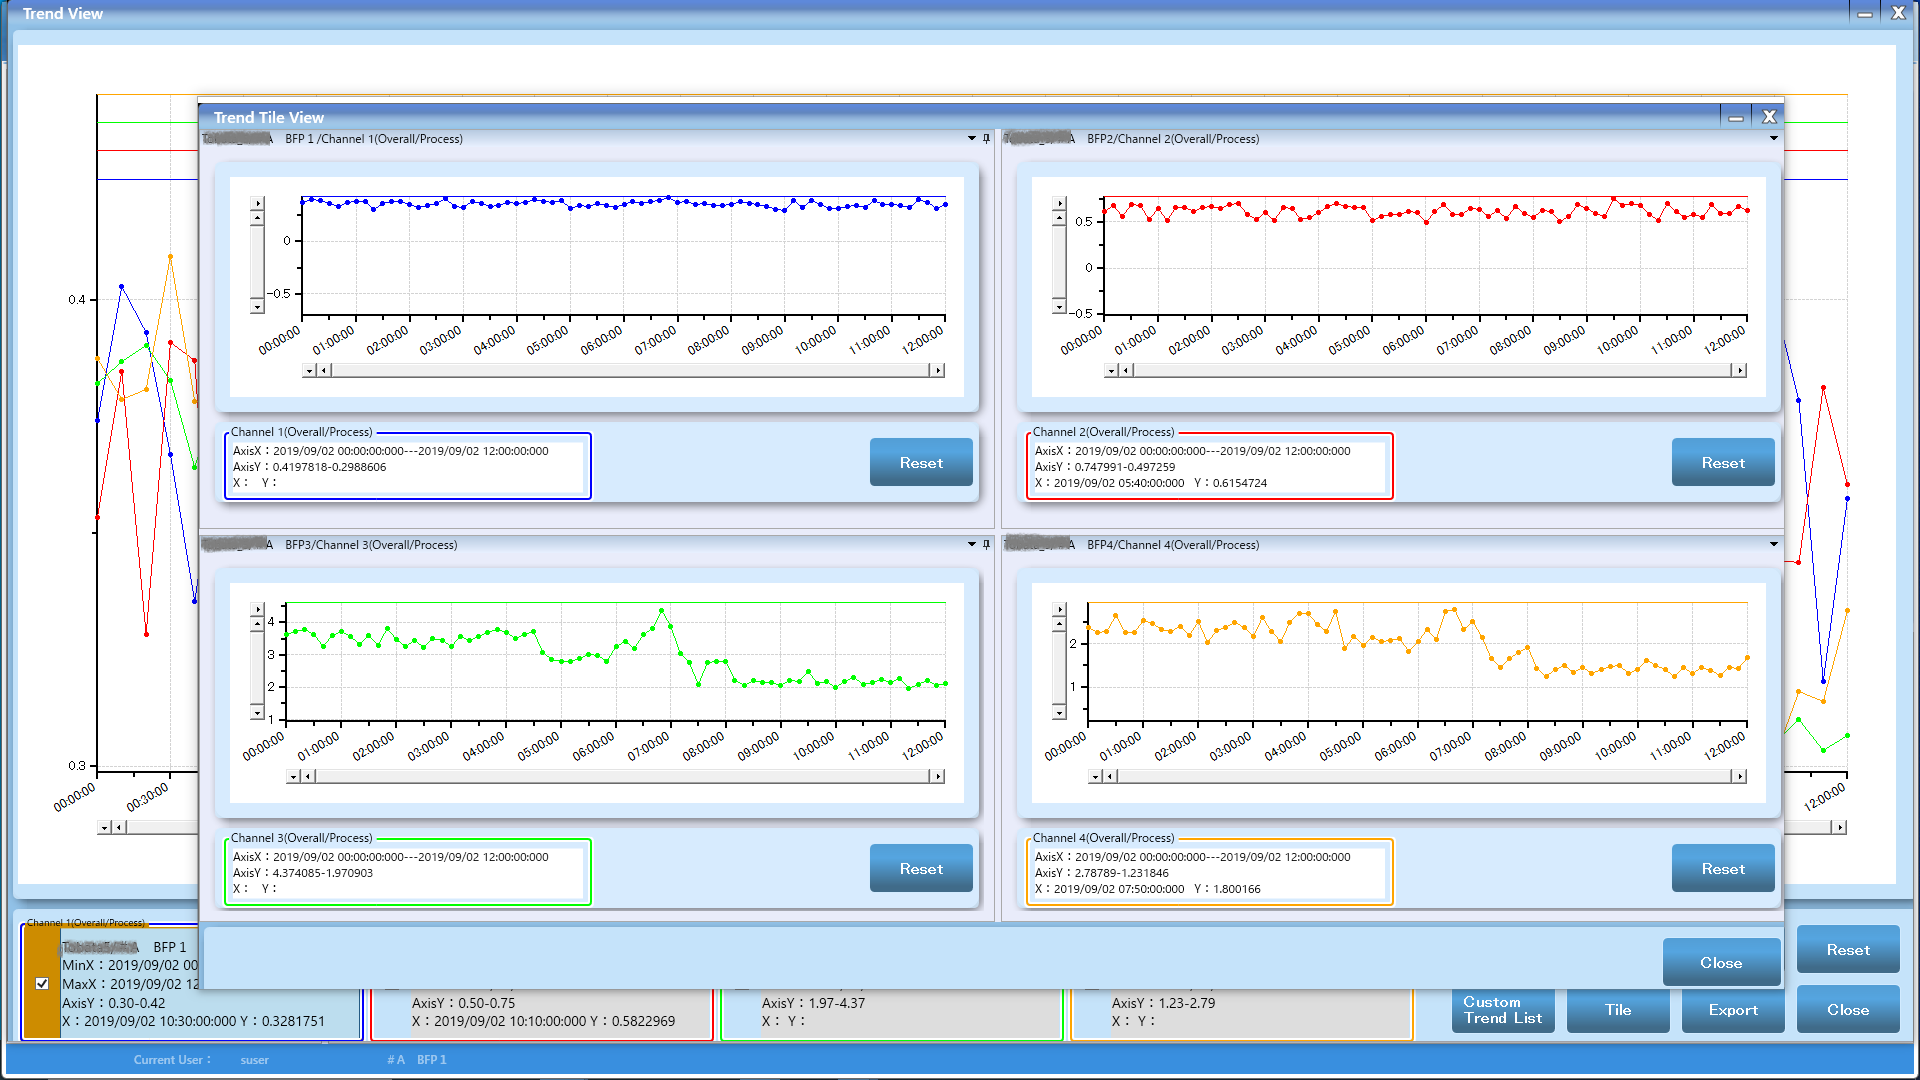The height and width of the screenshot is (1080, 1920).
Task: Open BFP3 Channel 3 panel dropdown arrow
Action: [x=971, y=545]
